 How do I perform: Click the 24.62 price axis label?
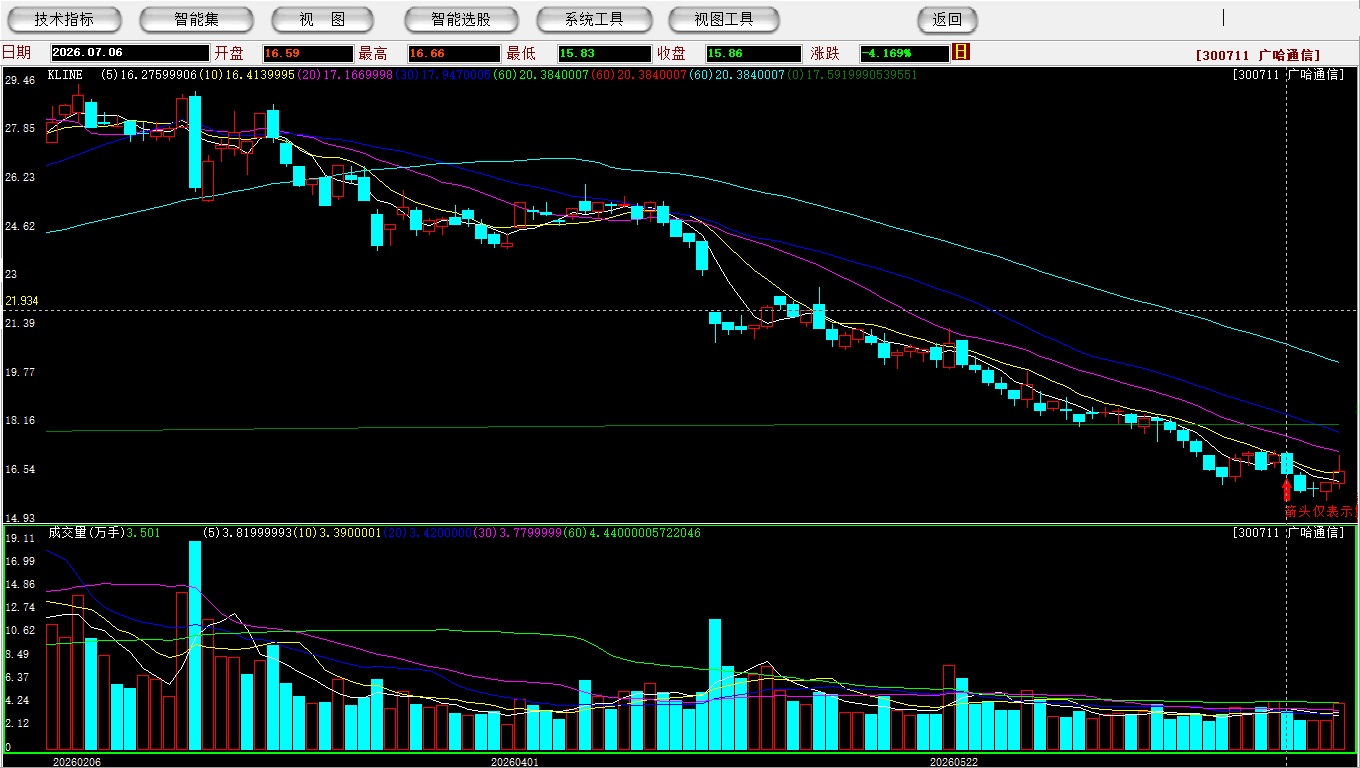(20, 227)
